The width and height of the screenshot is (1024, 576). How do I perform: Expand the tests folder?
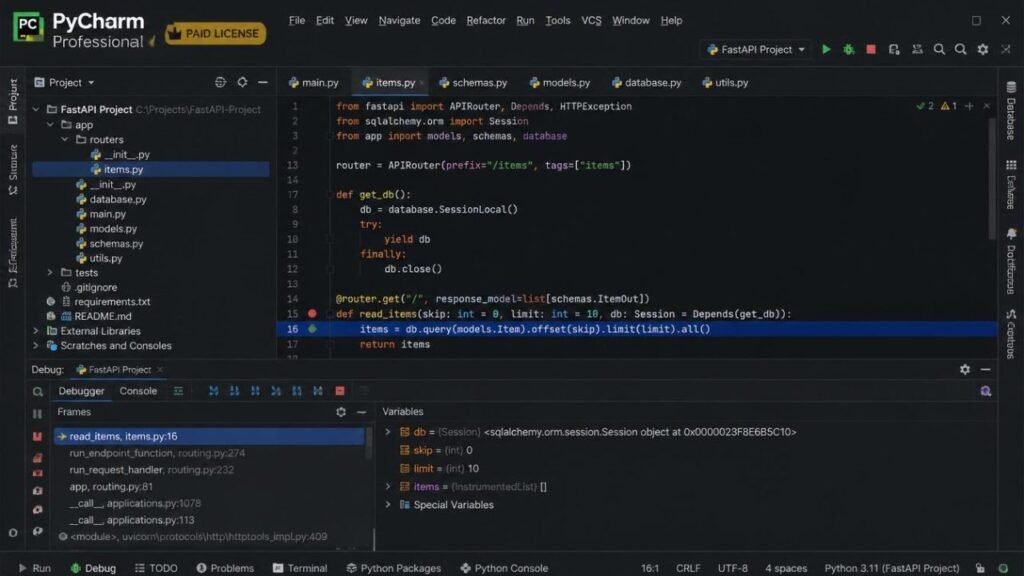point(50,272)
